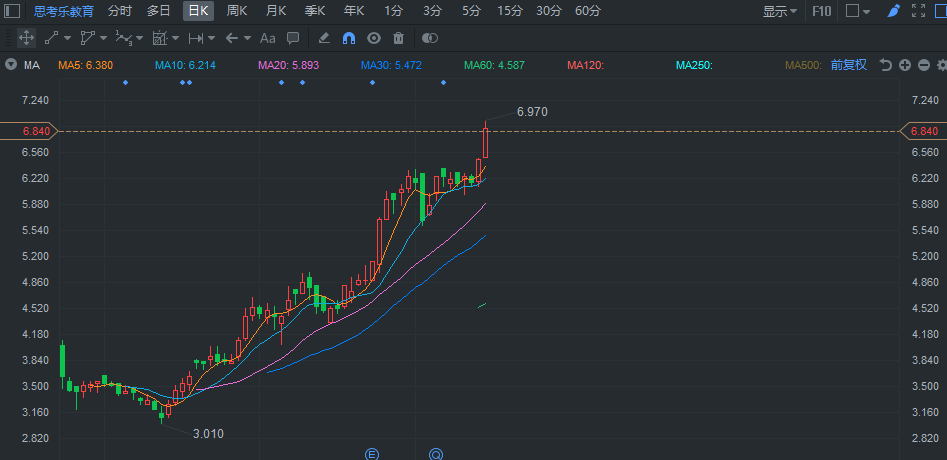The width and height of the screenshot is (947, 460).
Task: Switch to the 分时 tab
Action: pos(120,10)
